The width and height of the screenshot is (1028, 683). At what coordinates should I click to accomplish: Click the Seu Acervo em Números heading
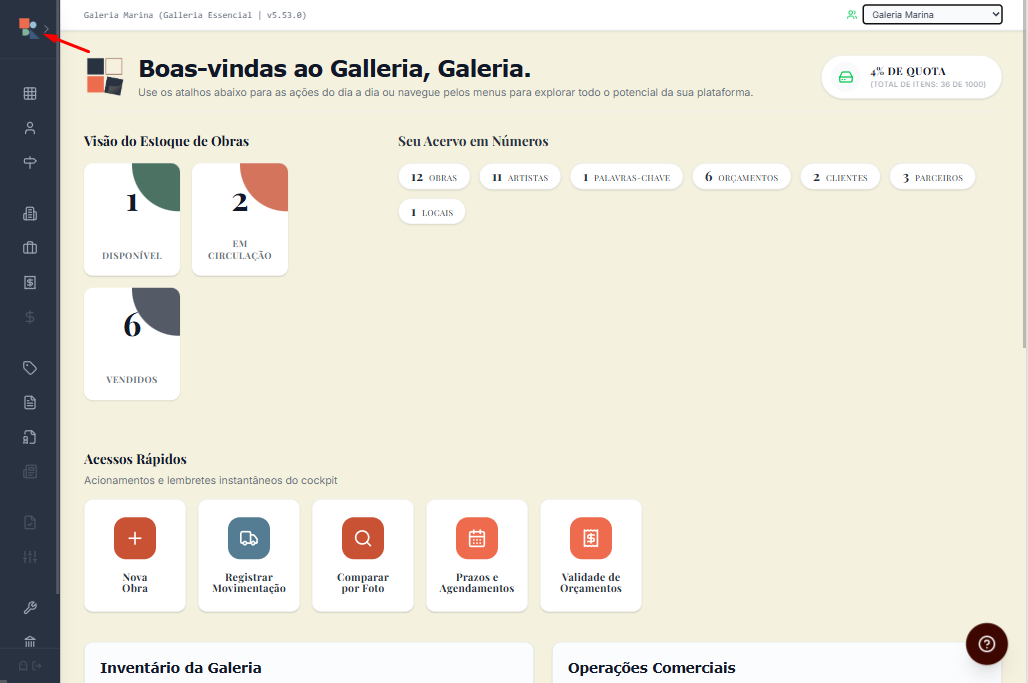pos(473,141)
